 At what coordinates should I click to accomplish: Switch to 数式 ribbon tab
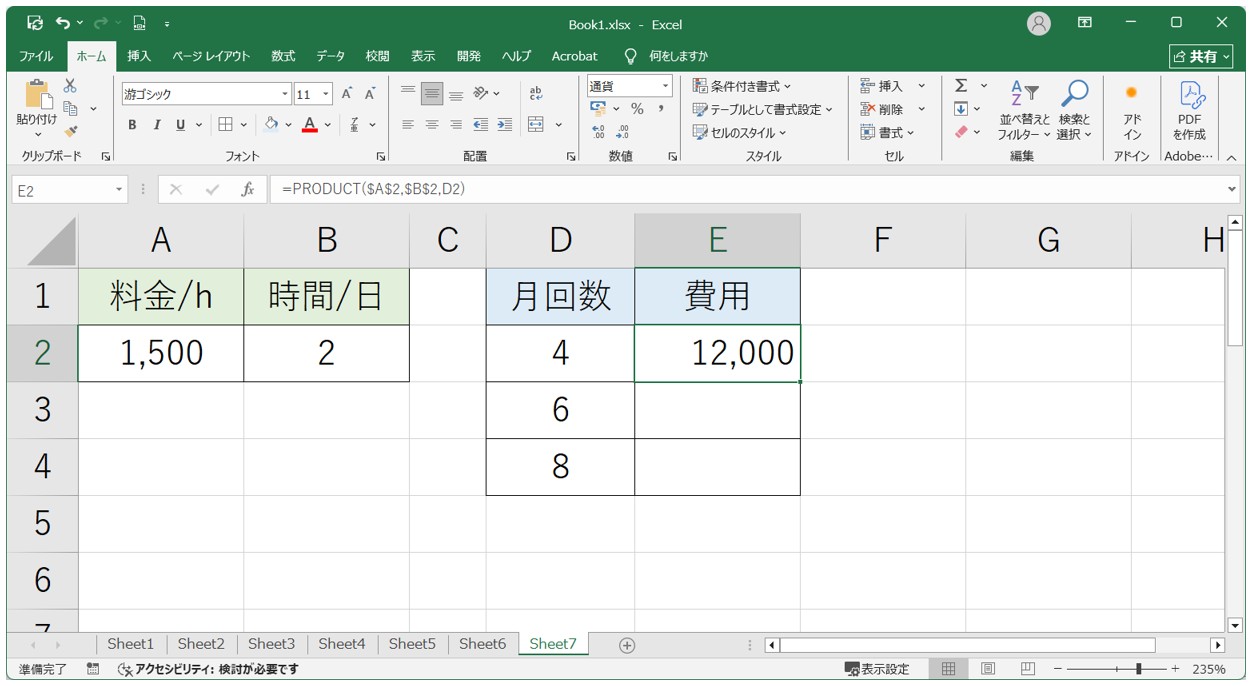[x=284, y=56]
